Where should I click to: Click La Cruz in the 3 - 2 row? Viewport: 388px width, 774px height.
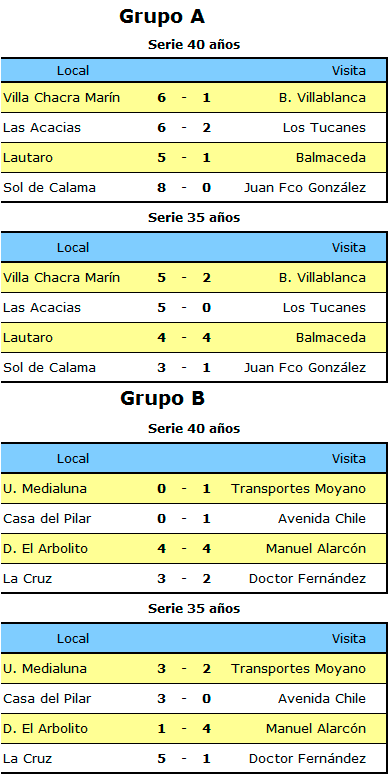point(28,579)
